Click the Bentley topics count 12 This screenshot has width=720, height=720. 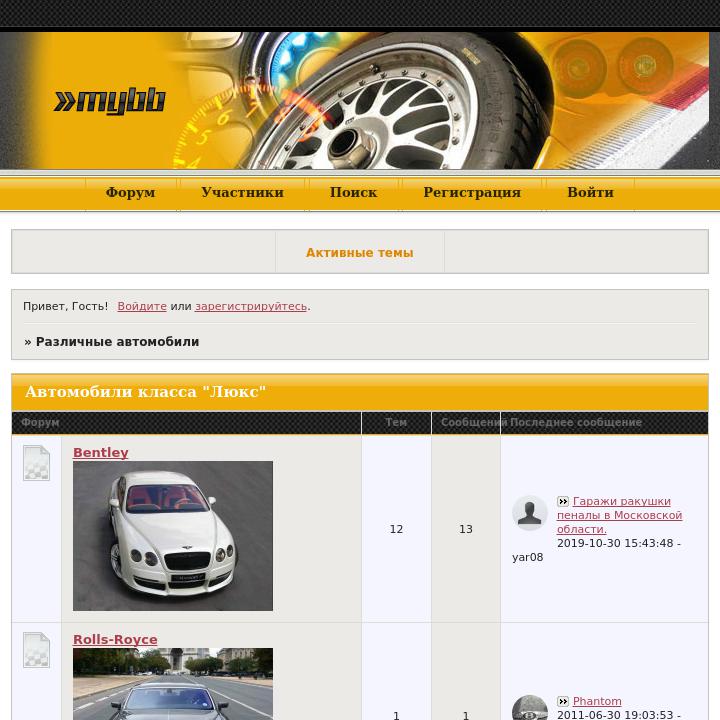tap(396, 529)
